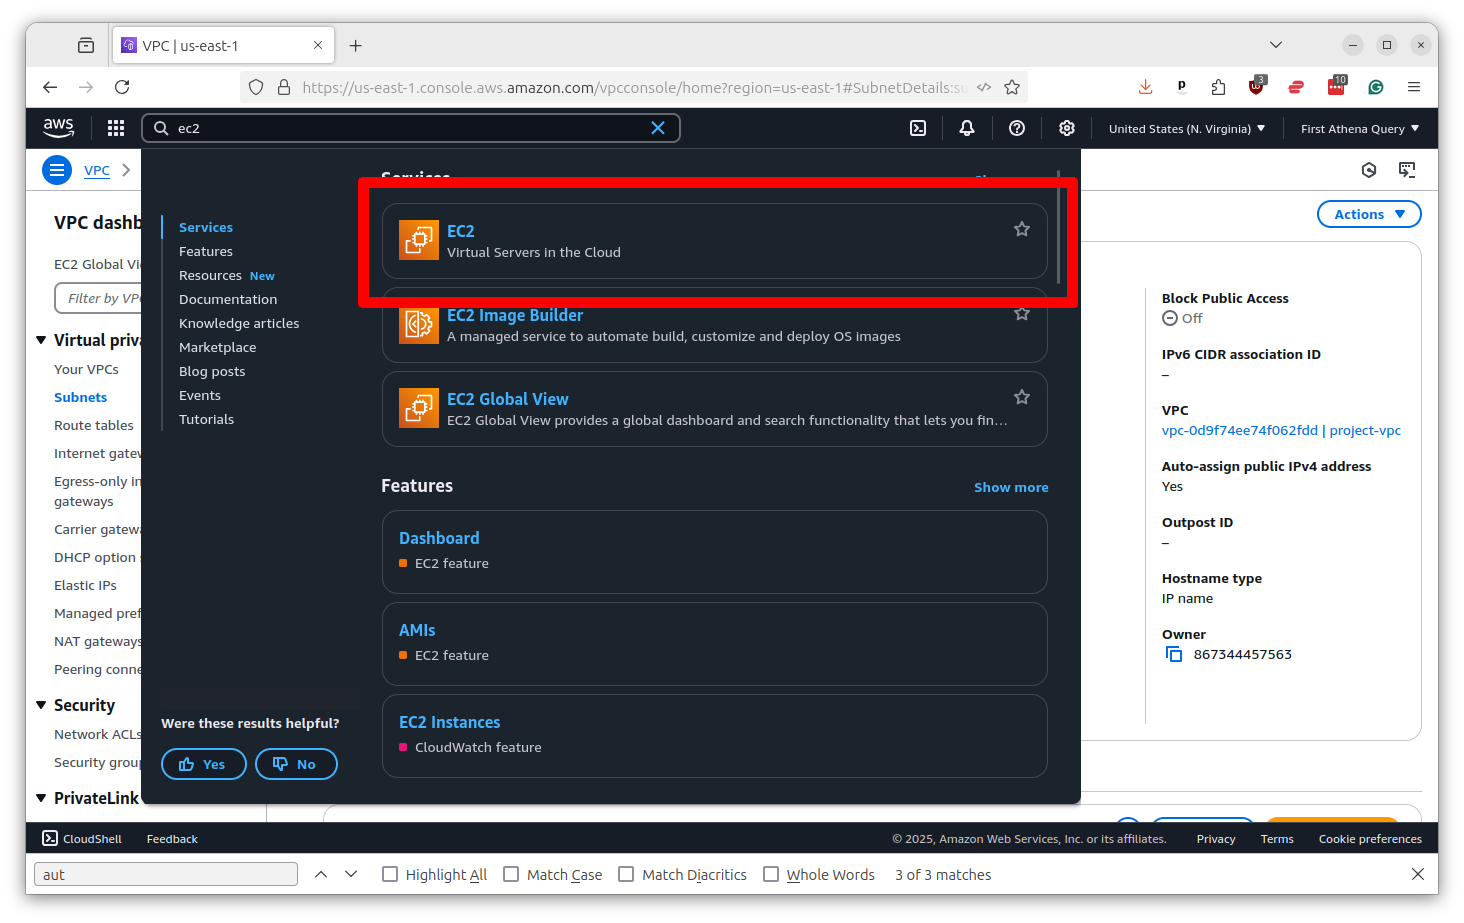Enable Match Case searching
1464x923 pixels.
(510, 873)
